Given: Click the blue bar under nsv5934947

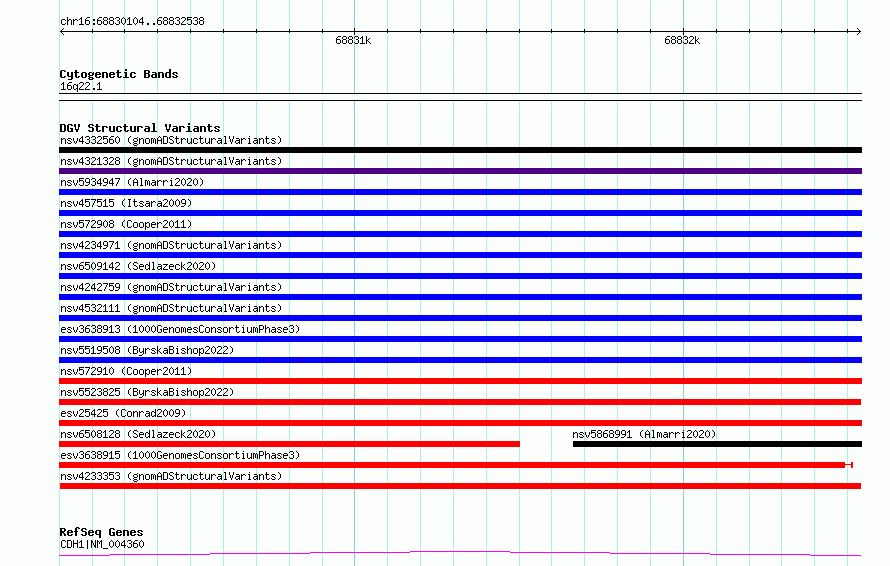Looking at the screenshot, I should pyautogui.click(x=460, y=192).
